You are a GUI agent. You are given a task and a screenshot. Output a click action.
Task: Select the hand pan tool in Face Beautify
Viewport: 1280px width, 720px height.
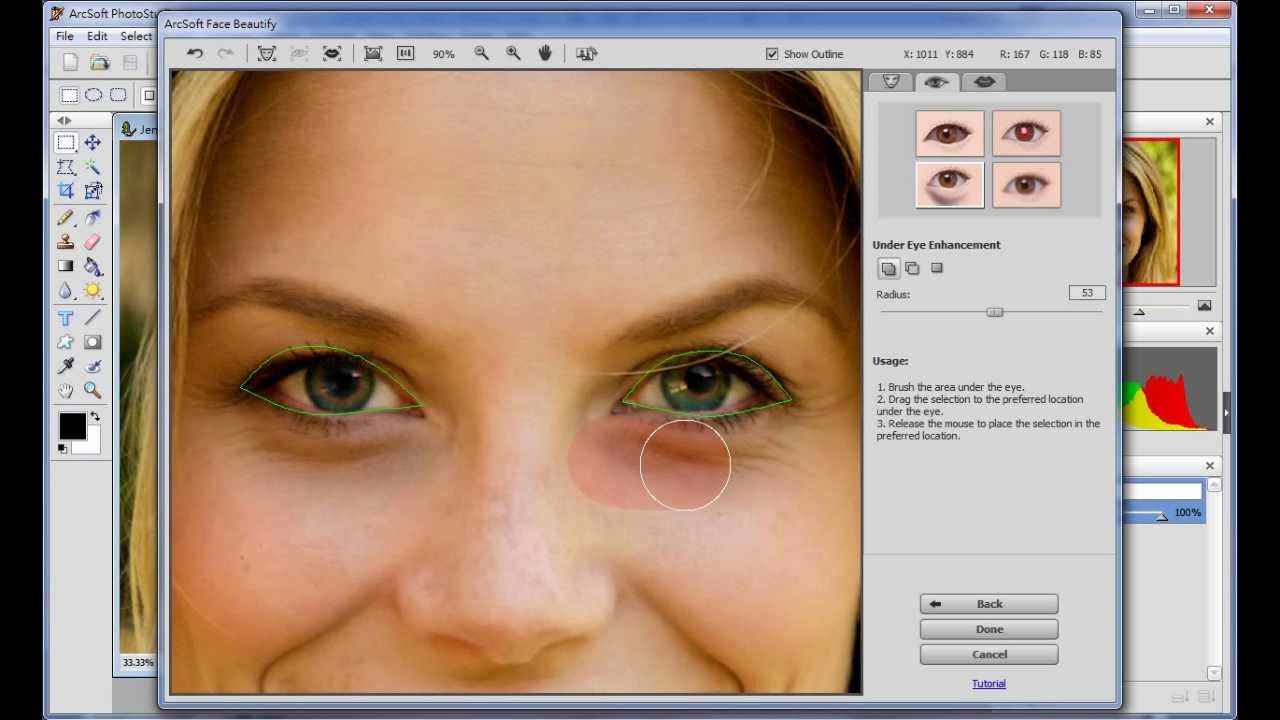point(545,54)
